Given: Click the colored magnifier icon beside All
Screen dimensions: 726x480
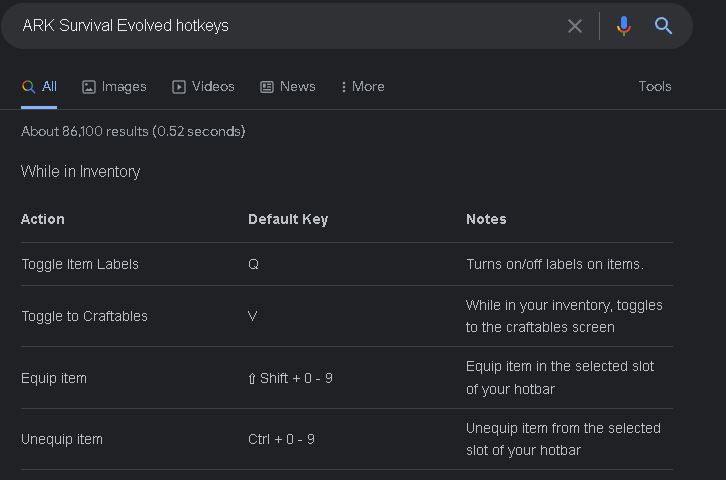Looking at the screenshot, I should click(29, 87).
